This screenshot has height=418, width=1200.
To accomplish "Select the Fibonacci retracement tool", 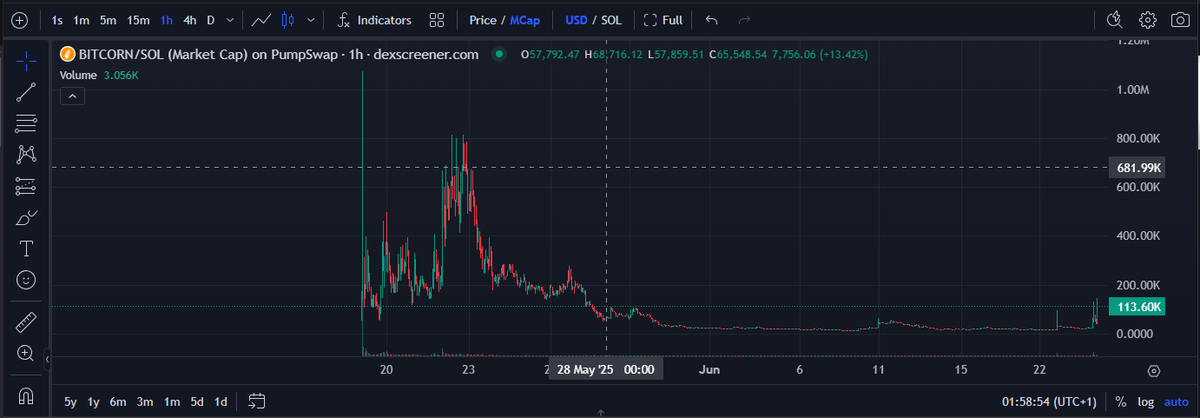I will [26, 123].
